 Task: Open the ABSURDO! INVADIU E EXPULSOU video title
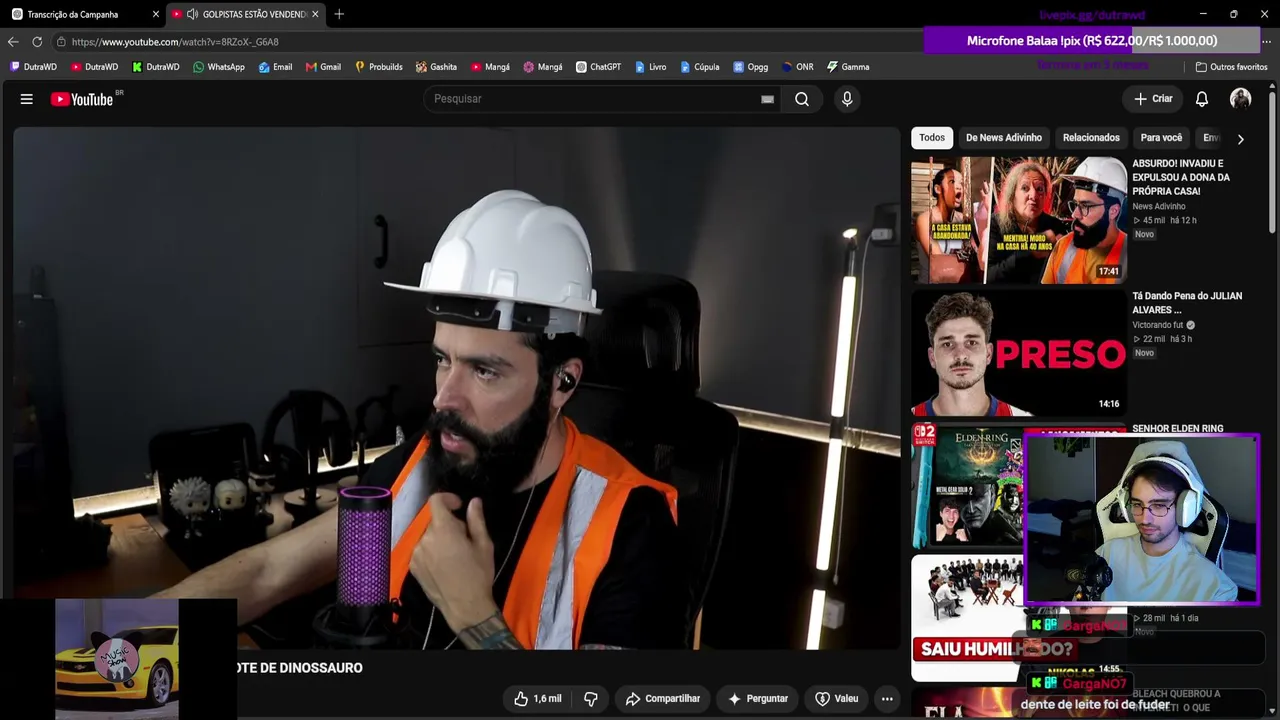pos(1181,177)
